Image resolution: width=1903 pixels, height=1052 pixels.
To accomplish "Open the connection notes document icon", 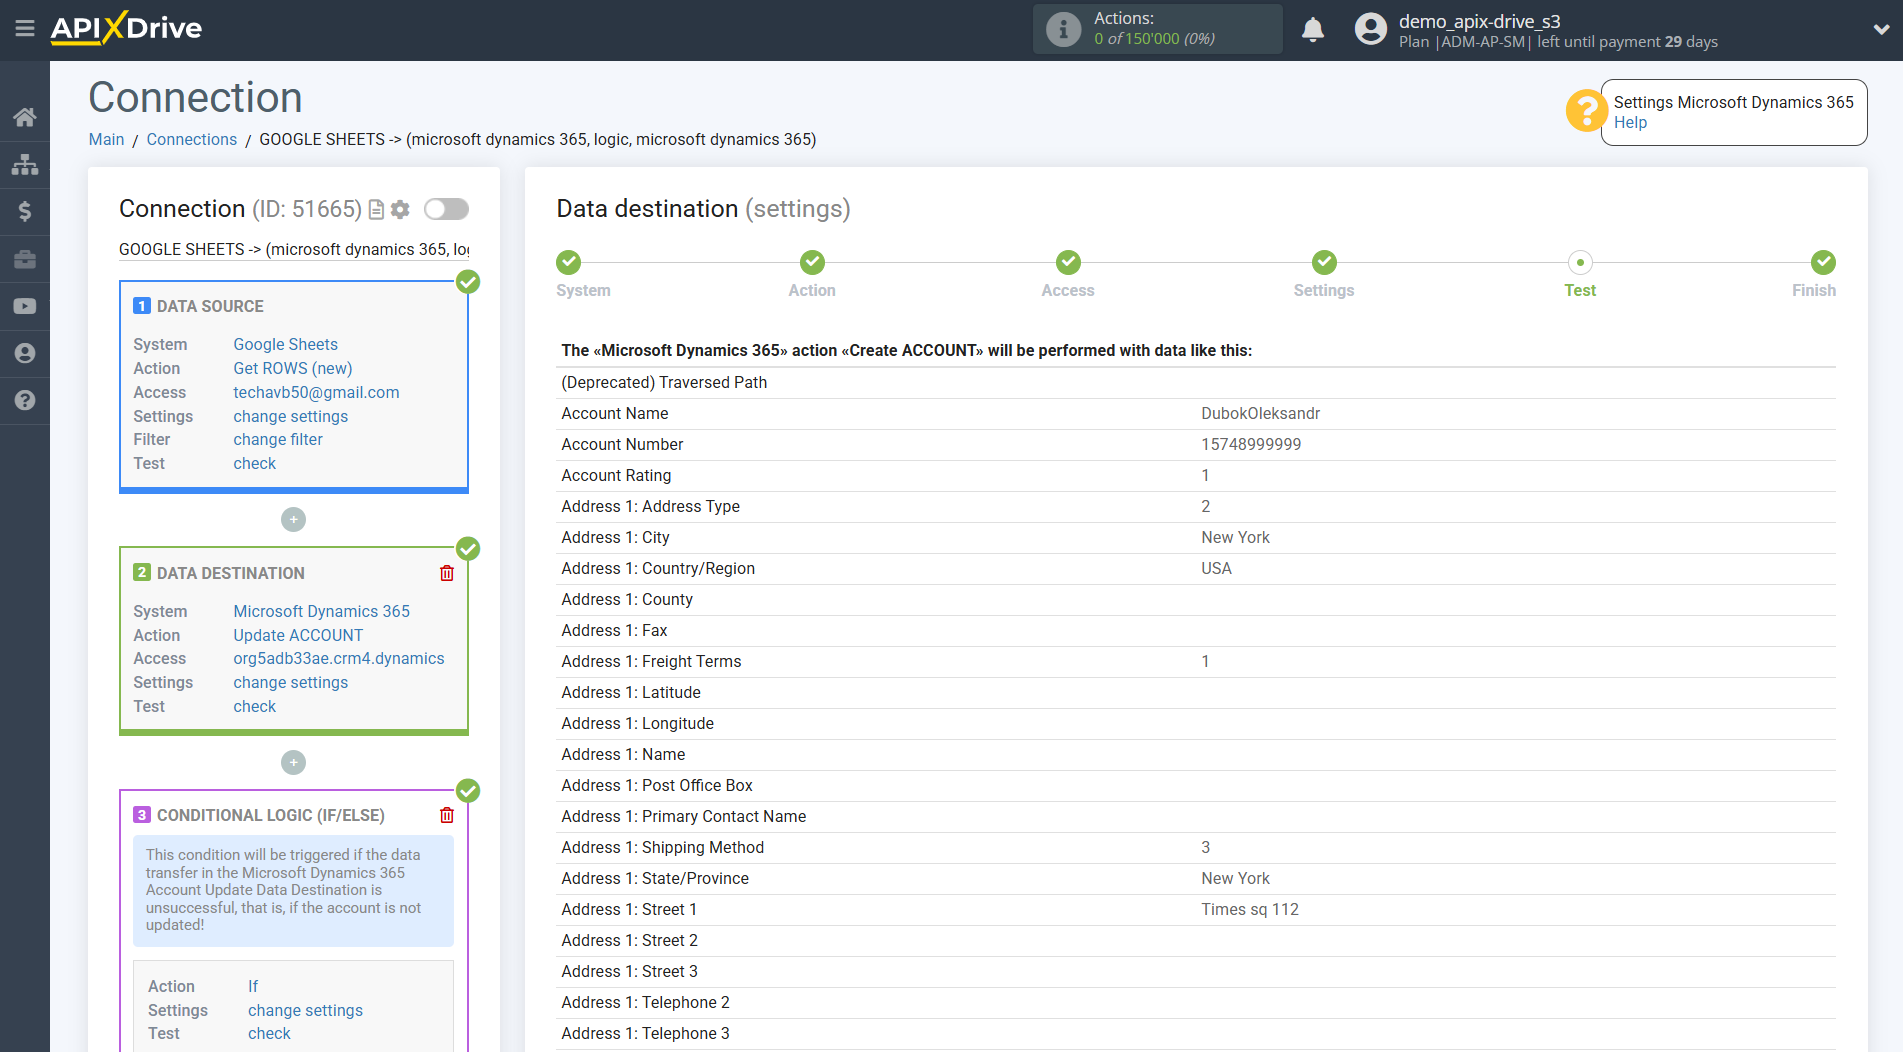I will (x=377, y=209).
